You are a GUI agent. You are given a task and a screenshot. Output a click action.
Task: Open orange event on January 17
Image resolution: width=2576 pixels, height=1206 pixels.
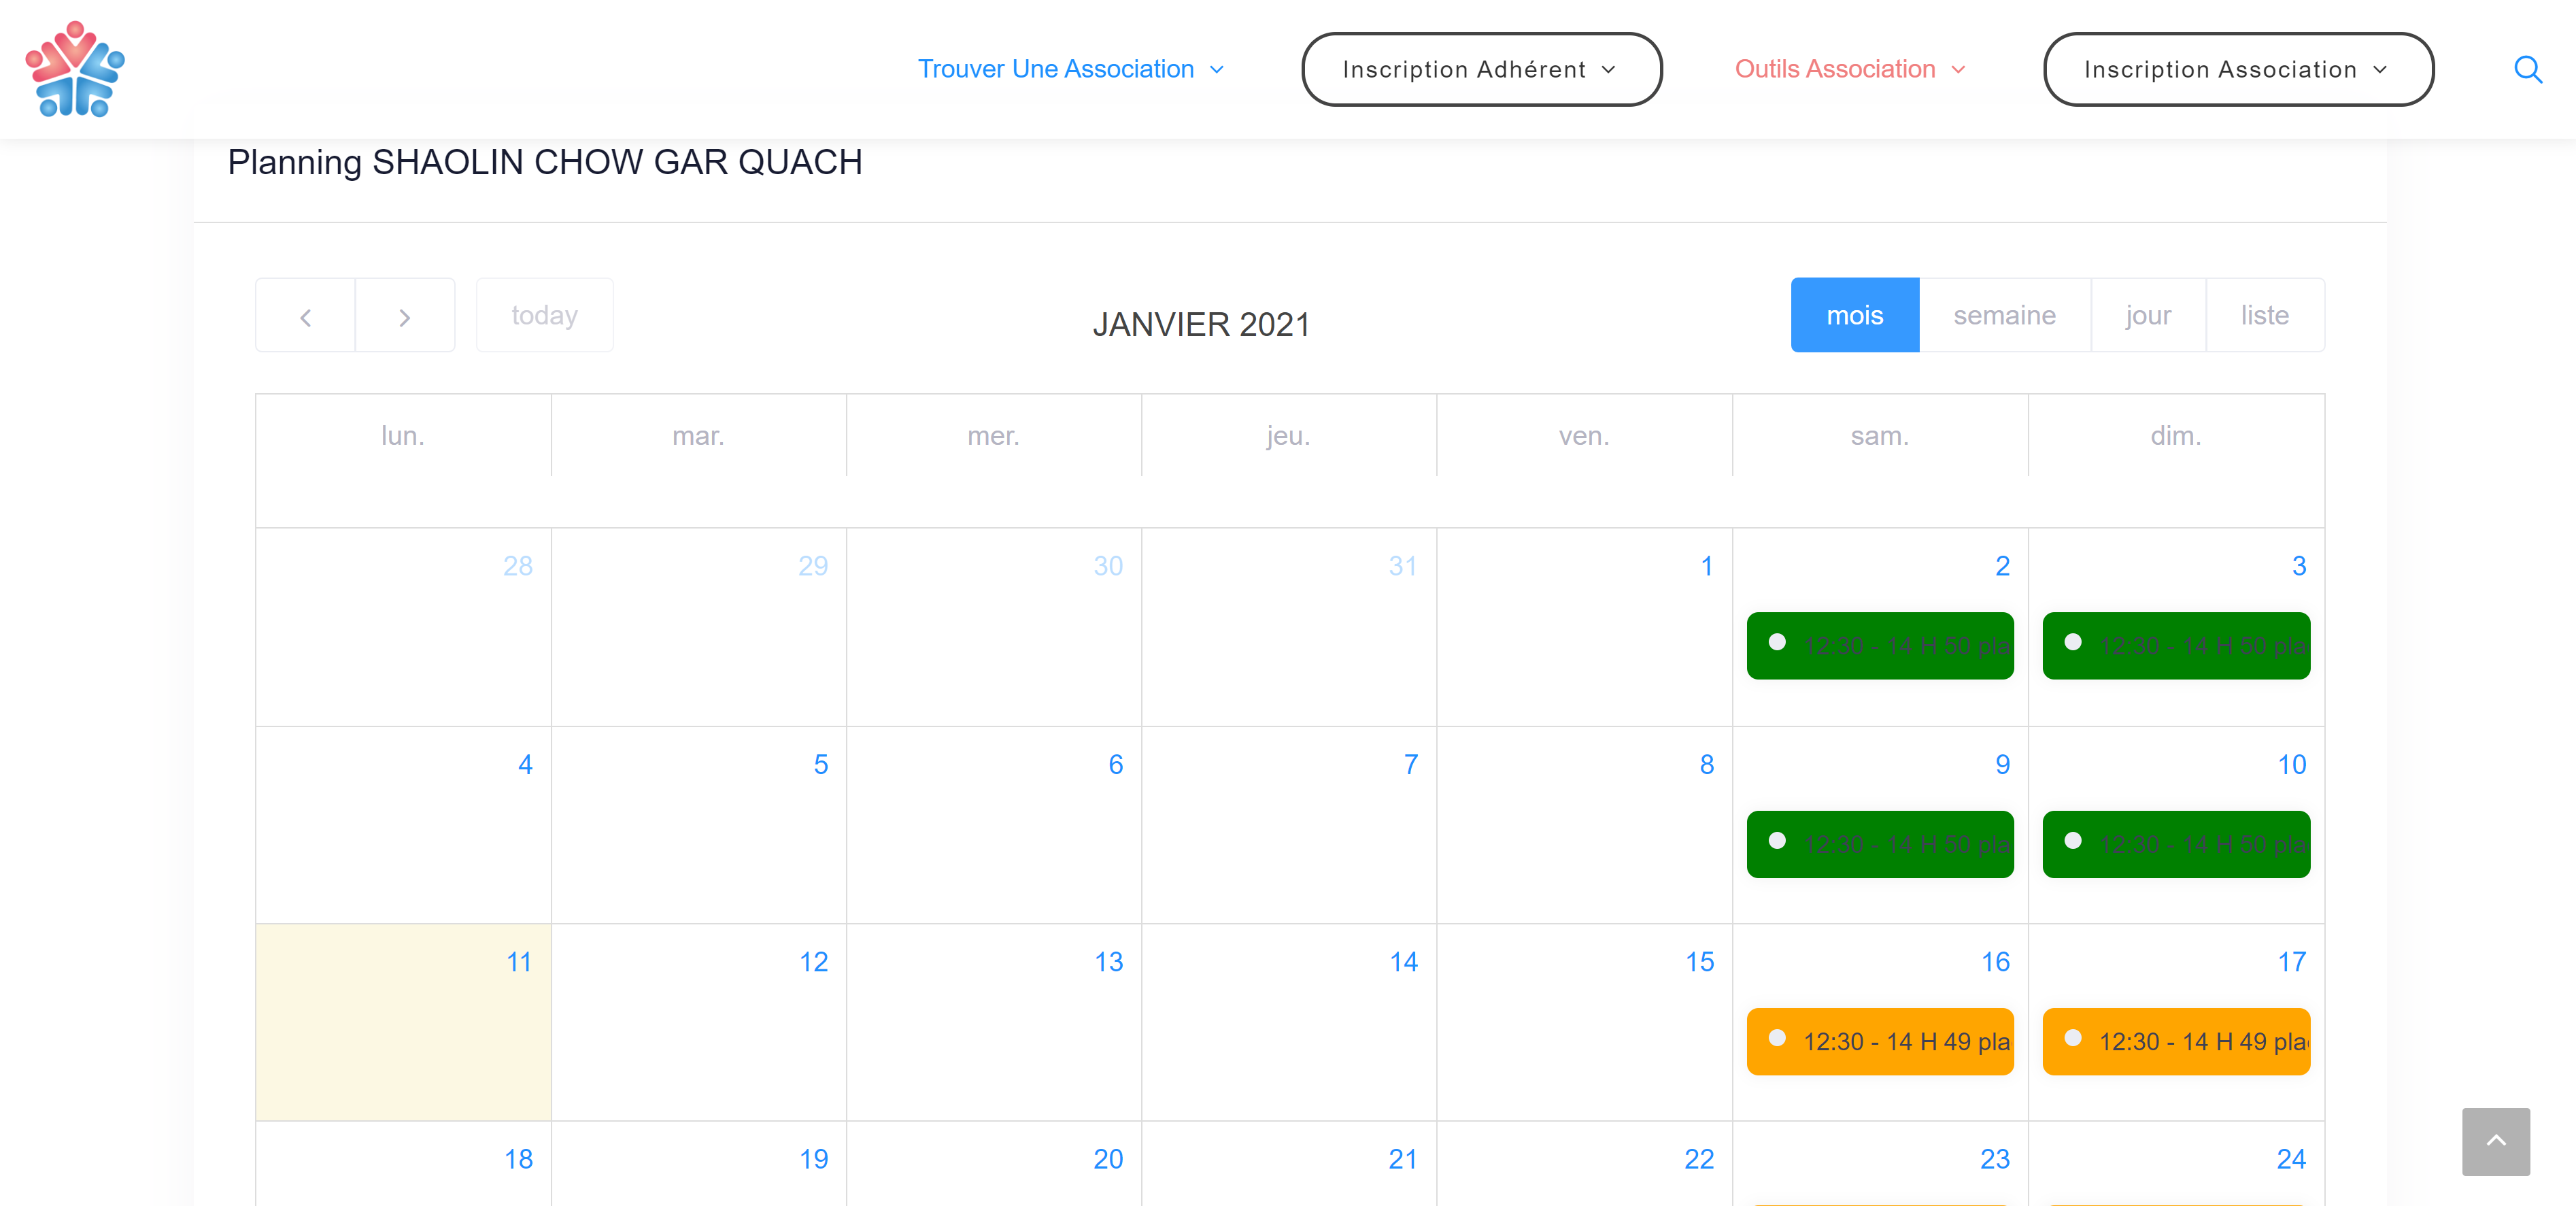click(x=2175, y=1041)
